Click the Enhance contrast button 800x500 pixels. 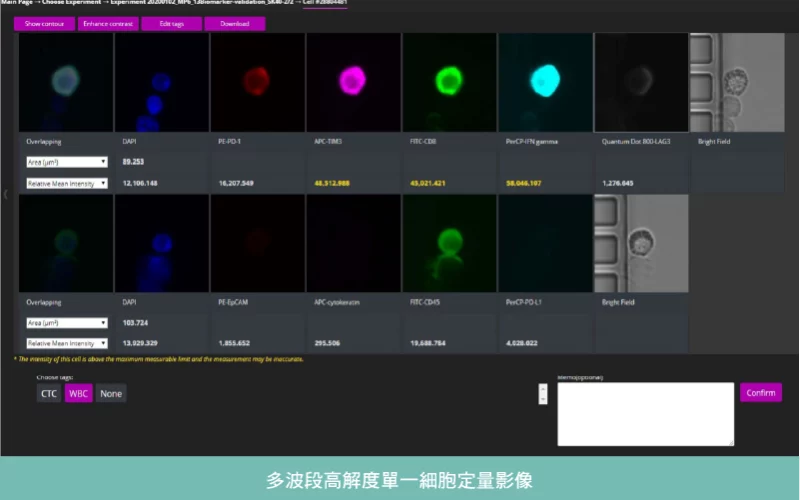point(108,23)
